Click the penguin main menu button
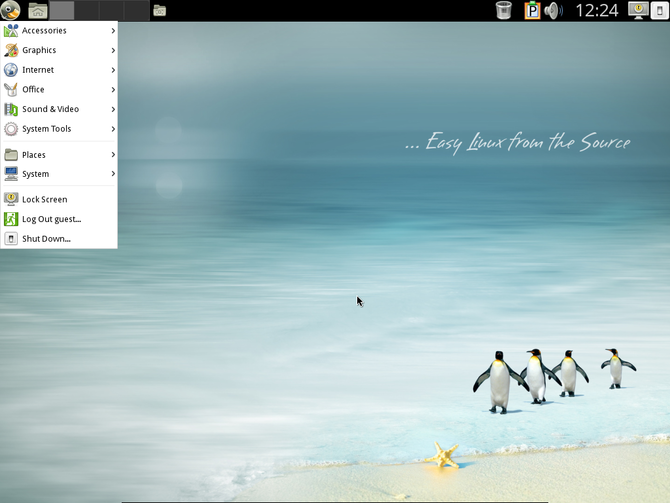Viewport: 670px width, 503px height. pyautogui.click(x=10, y=10)
